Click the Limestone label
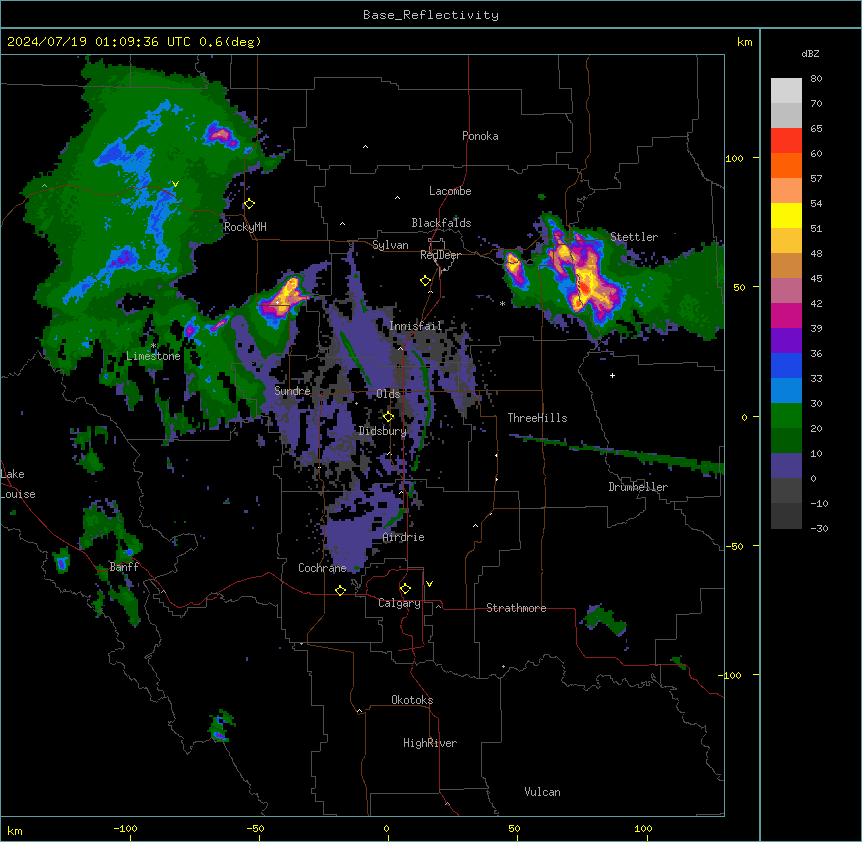The image size is (862, 842). pos(153,356)
